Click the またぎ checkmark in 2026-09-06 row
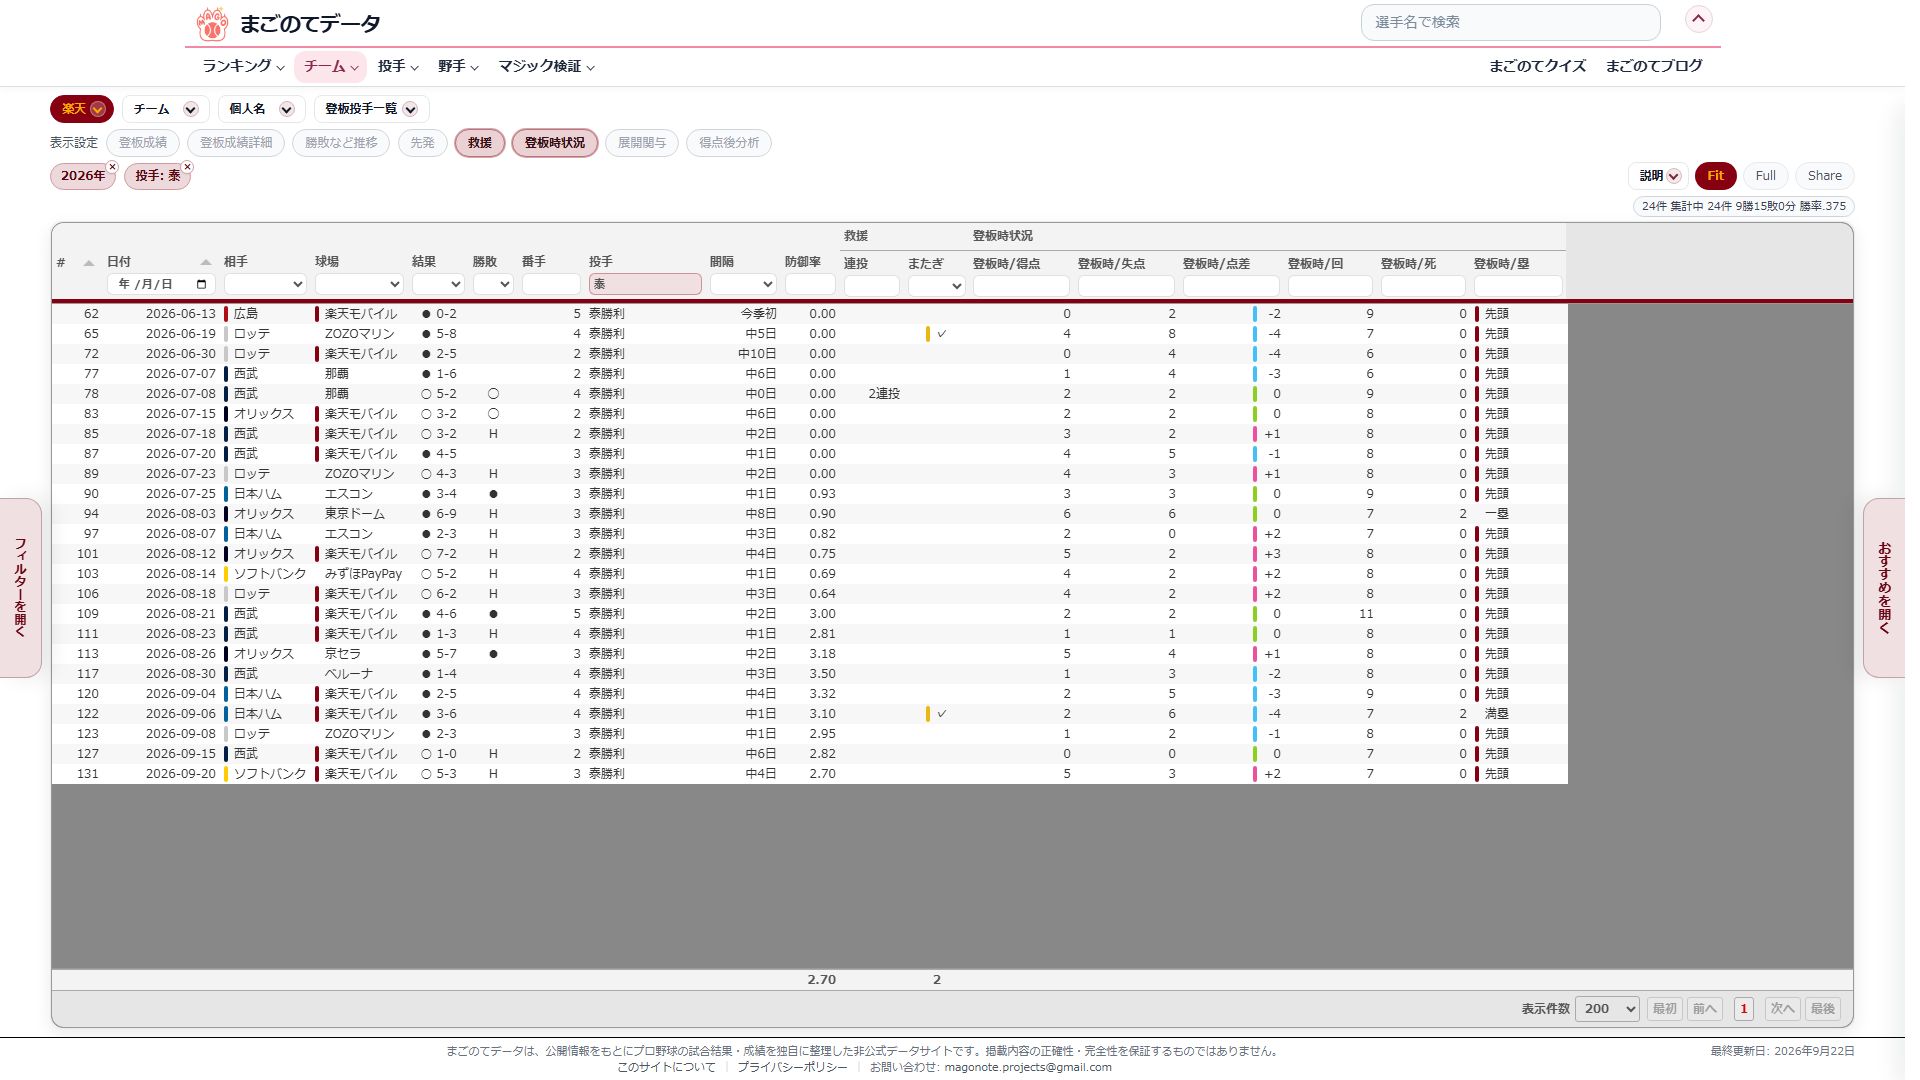Image resolution: width=1920 pixels, height=1080 pixels. tap(942, 714)
